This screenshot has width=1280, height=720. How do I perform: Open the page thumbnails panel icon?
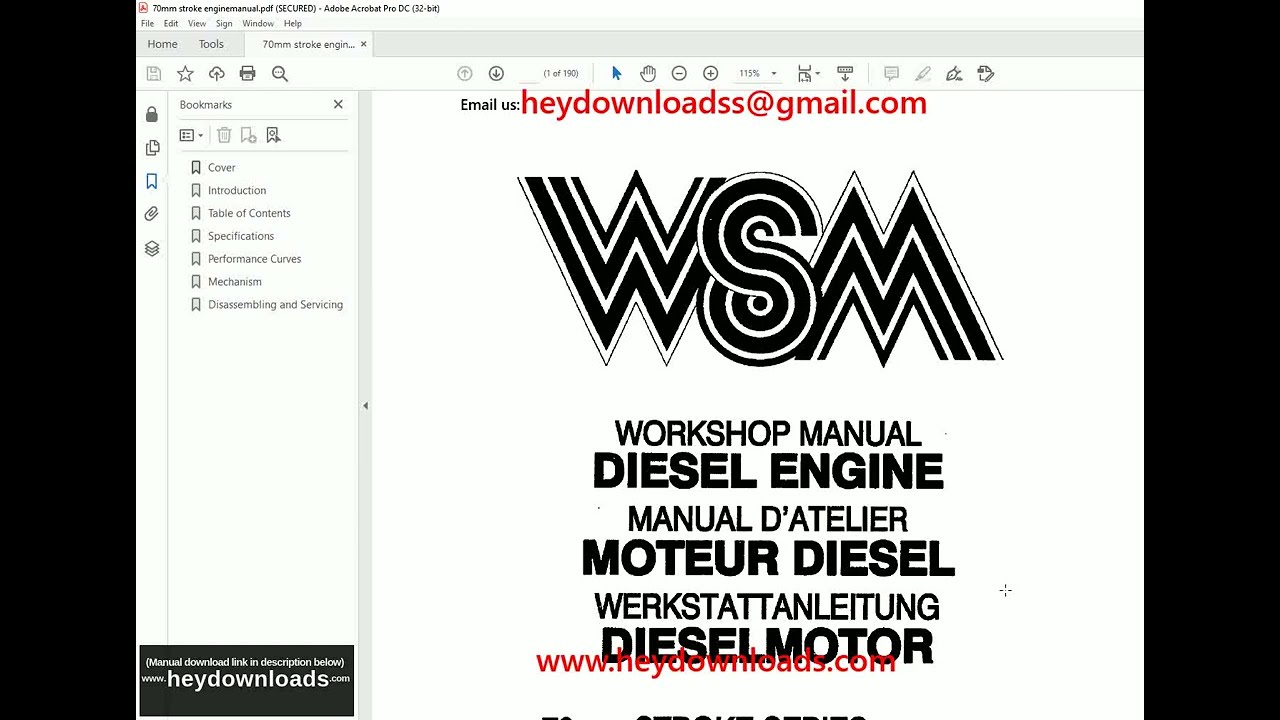[x=152, y=148]
